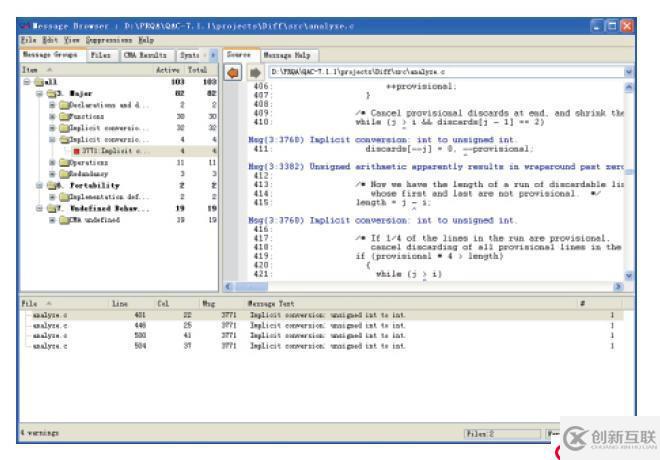Image resolution: width=660 pixels, height=460 pixels.
Task: Click the red 3771 message marker icon
Action: coord(76,151)
